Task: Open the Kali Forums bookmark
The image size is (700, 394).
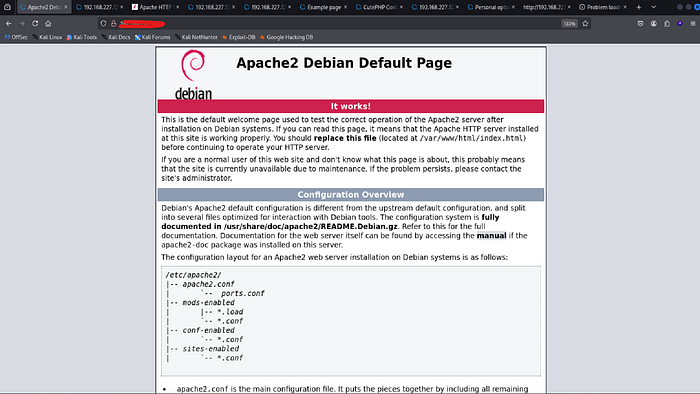Action: point(152,37)
